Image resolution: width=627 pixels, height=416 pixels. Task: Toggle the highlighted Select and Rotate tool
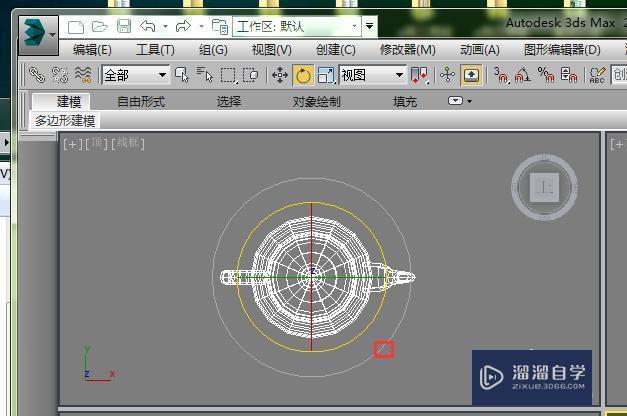pos(303,75)
